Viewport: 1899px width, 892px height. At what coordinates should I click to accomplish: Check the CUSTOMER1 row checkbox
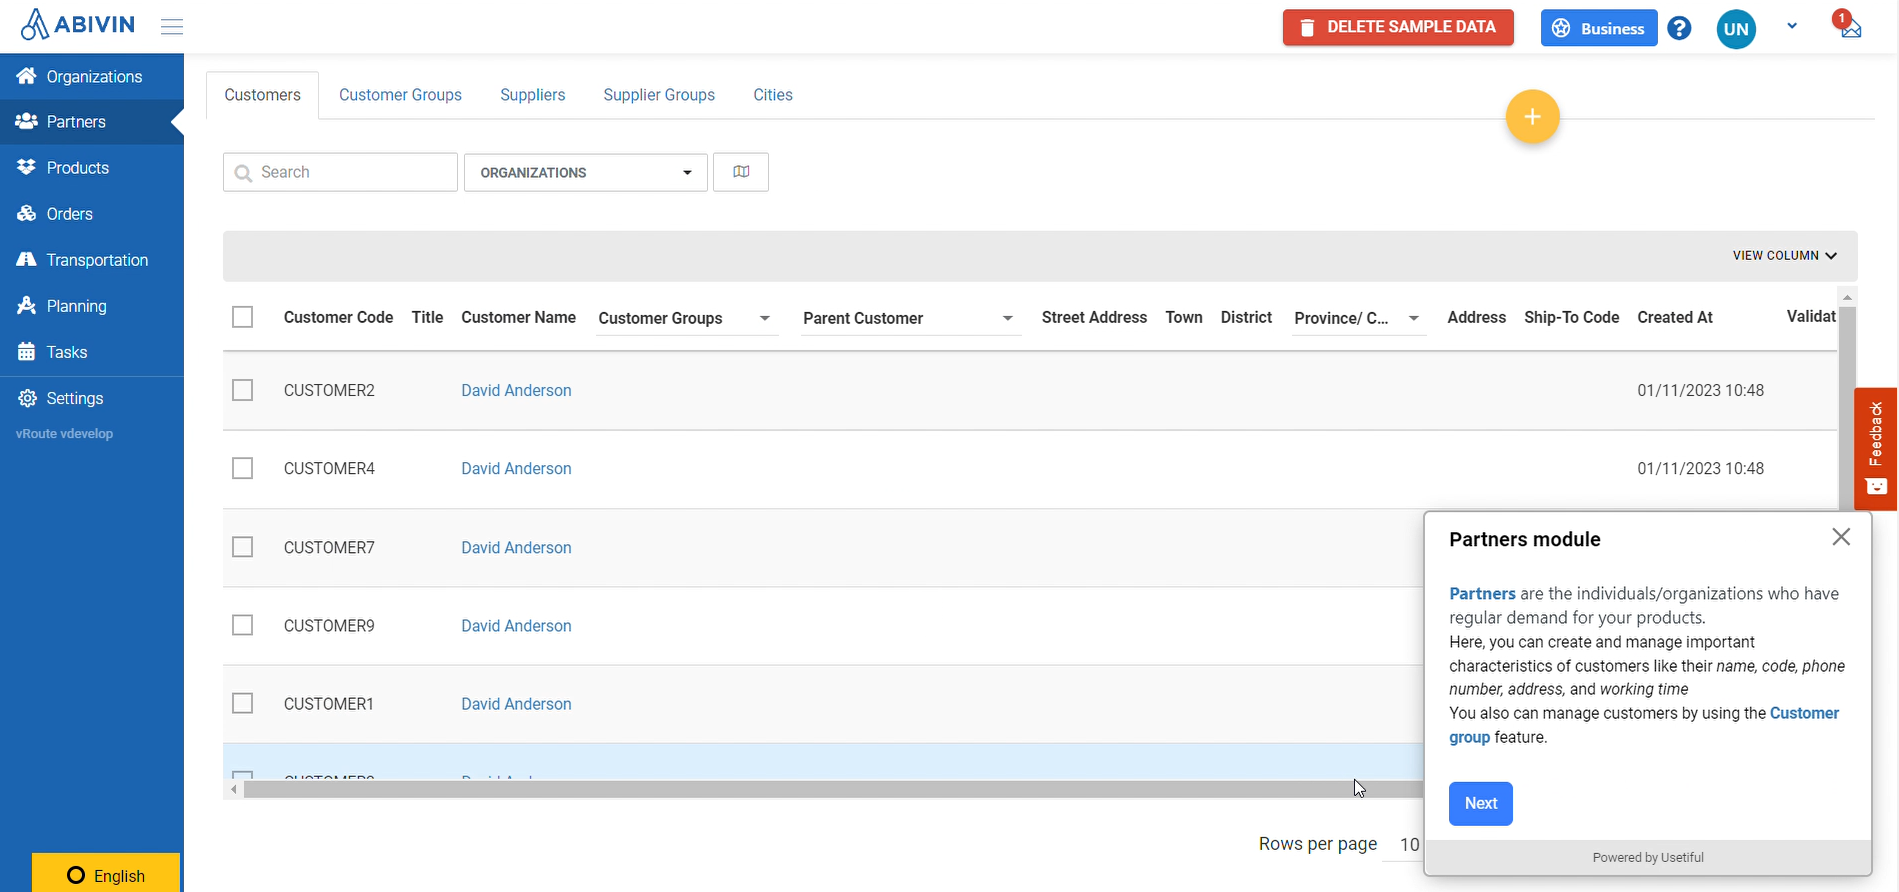(x=242, y=703)
